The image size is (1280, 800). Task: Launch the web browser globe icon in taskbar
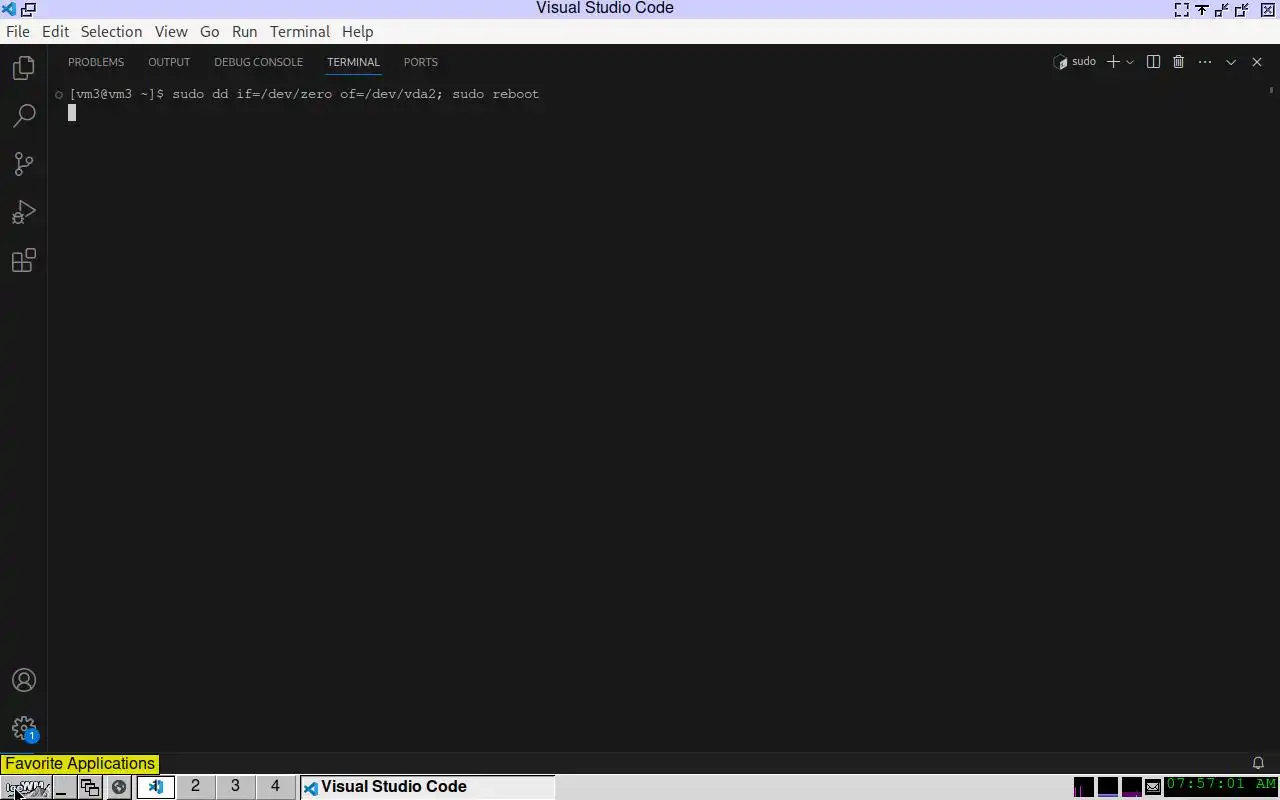(x=119, y=787)
